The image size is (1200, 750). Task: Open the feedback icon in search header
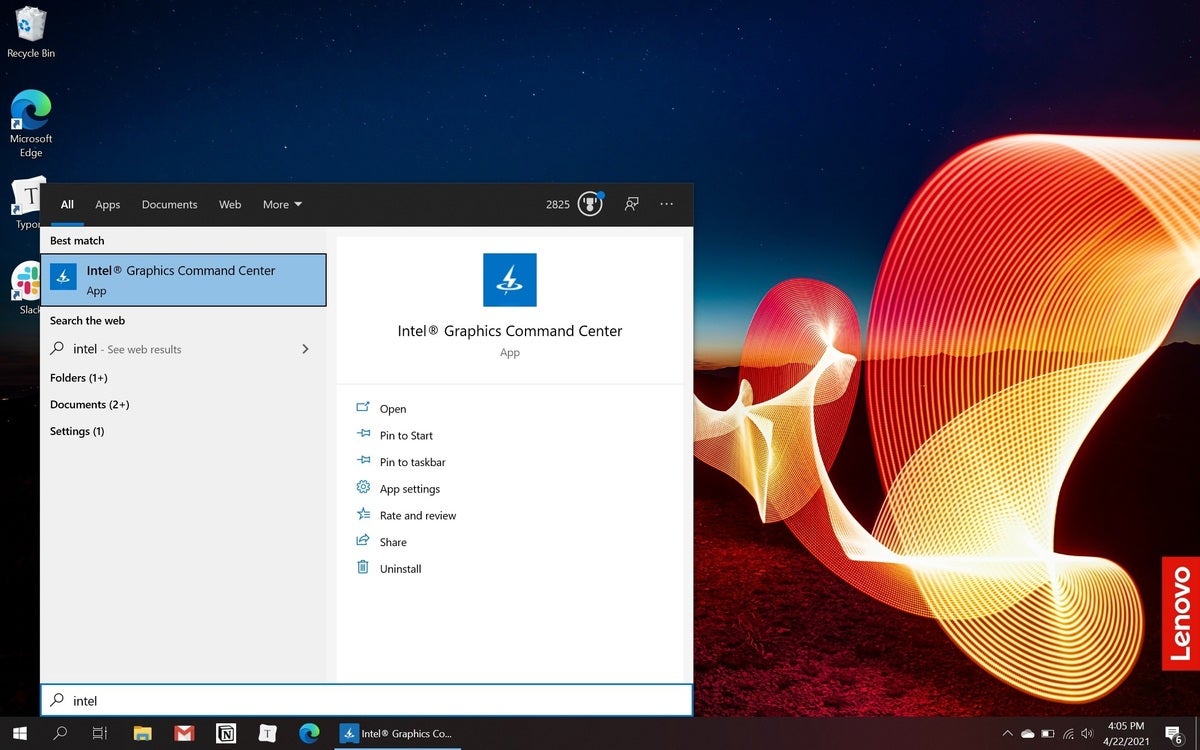(x=631, y=204)
